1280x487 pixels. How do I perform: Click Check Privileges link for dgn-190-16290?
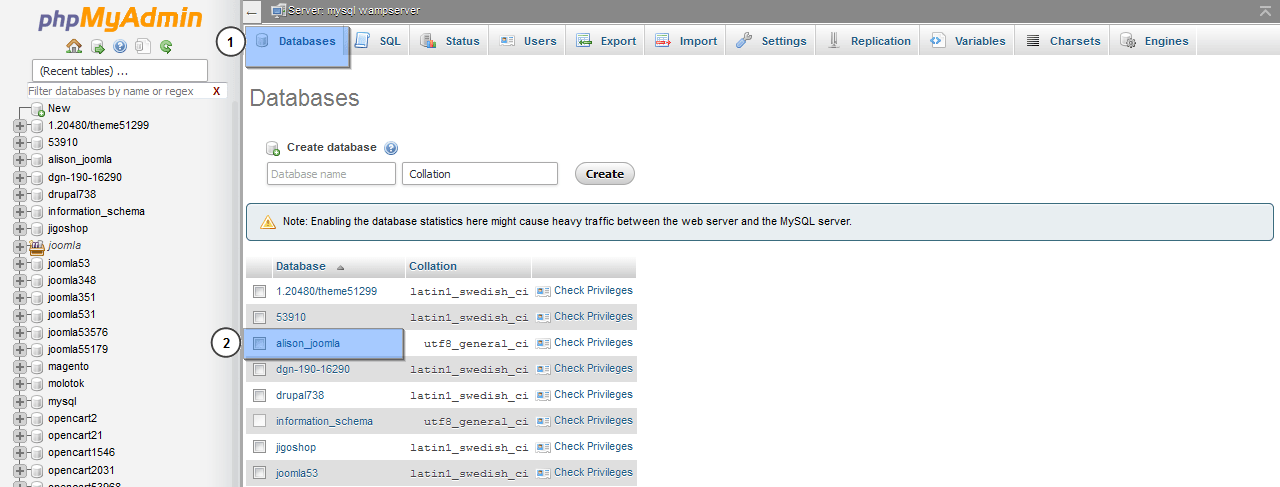coord(593,369)
